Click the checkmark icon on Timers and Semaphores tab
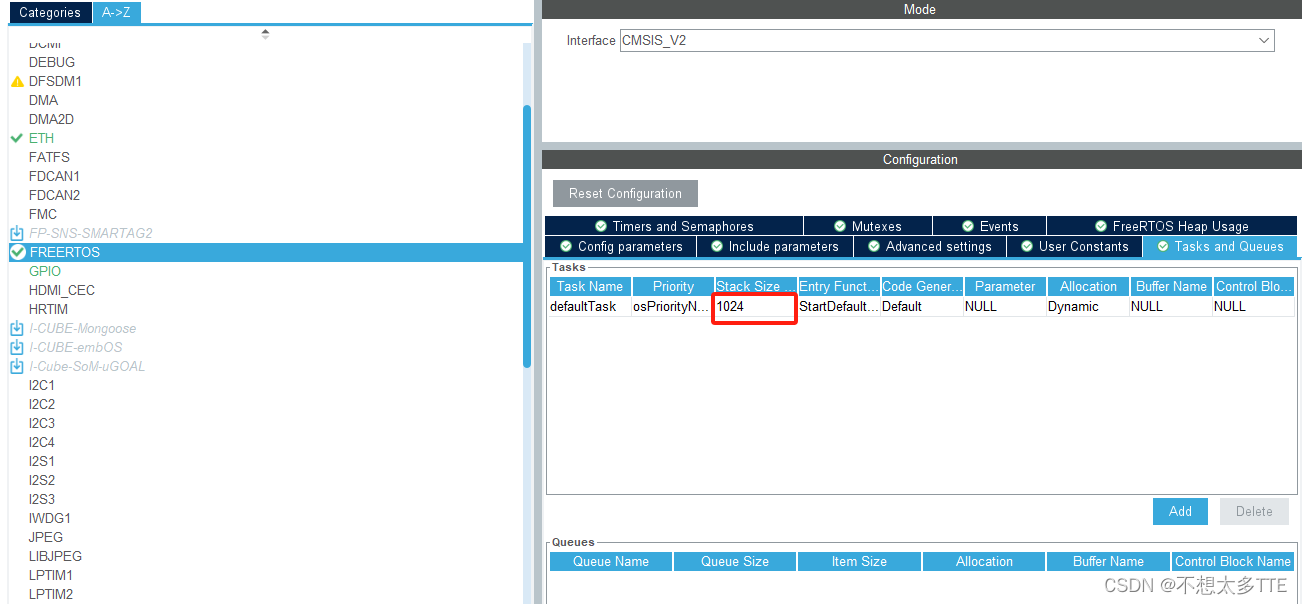Image resolution: width=1302 pixels, height=604 pixels. (x=600, y=225)
